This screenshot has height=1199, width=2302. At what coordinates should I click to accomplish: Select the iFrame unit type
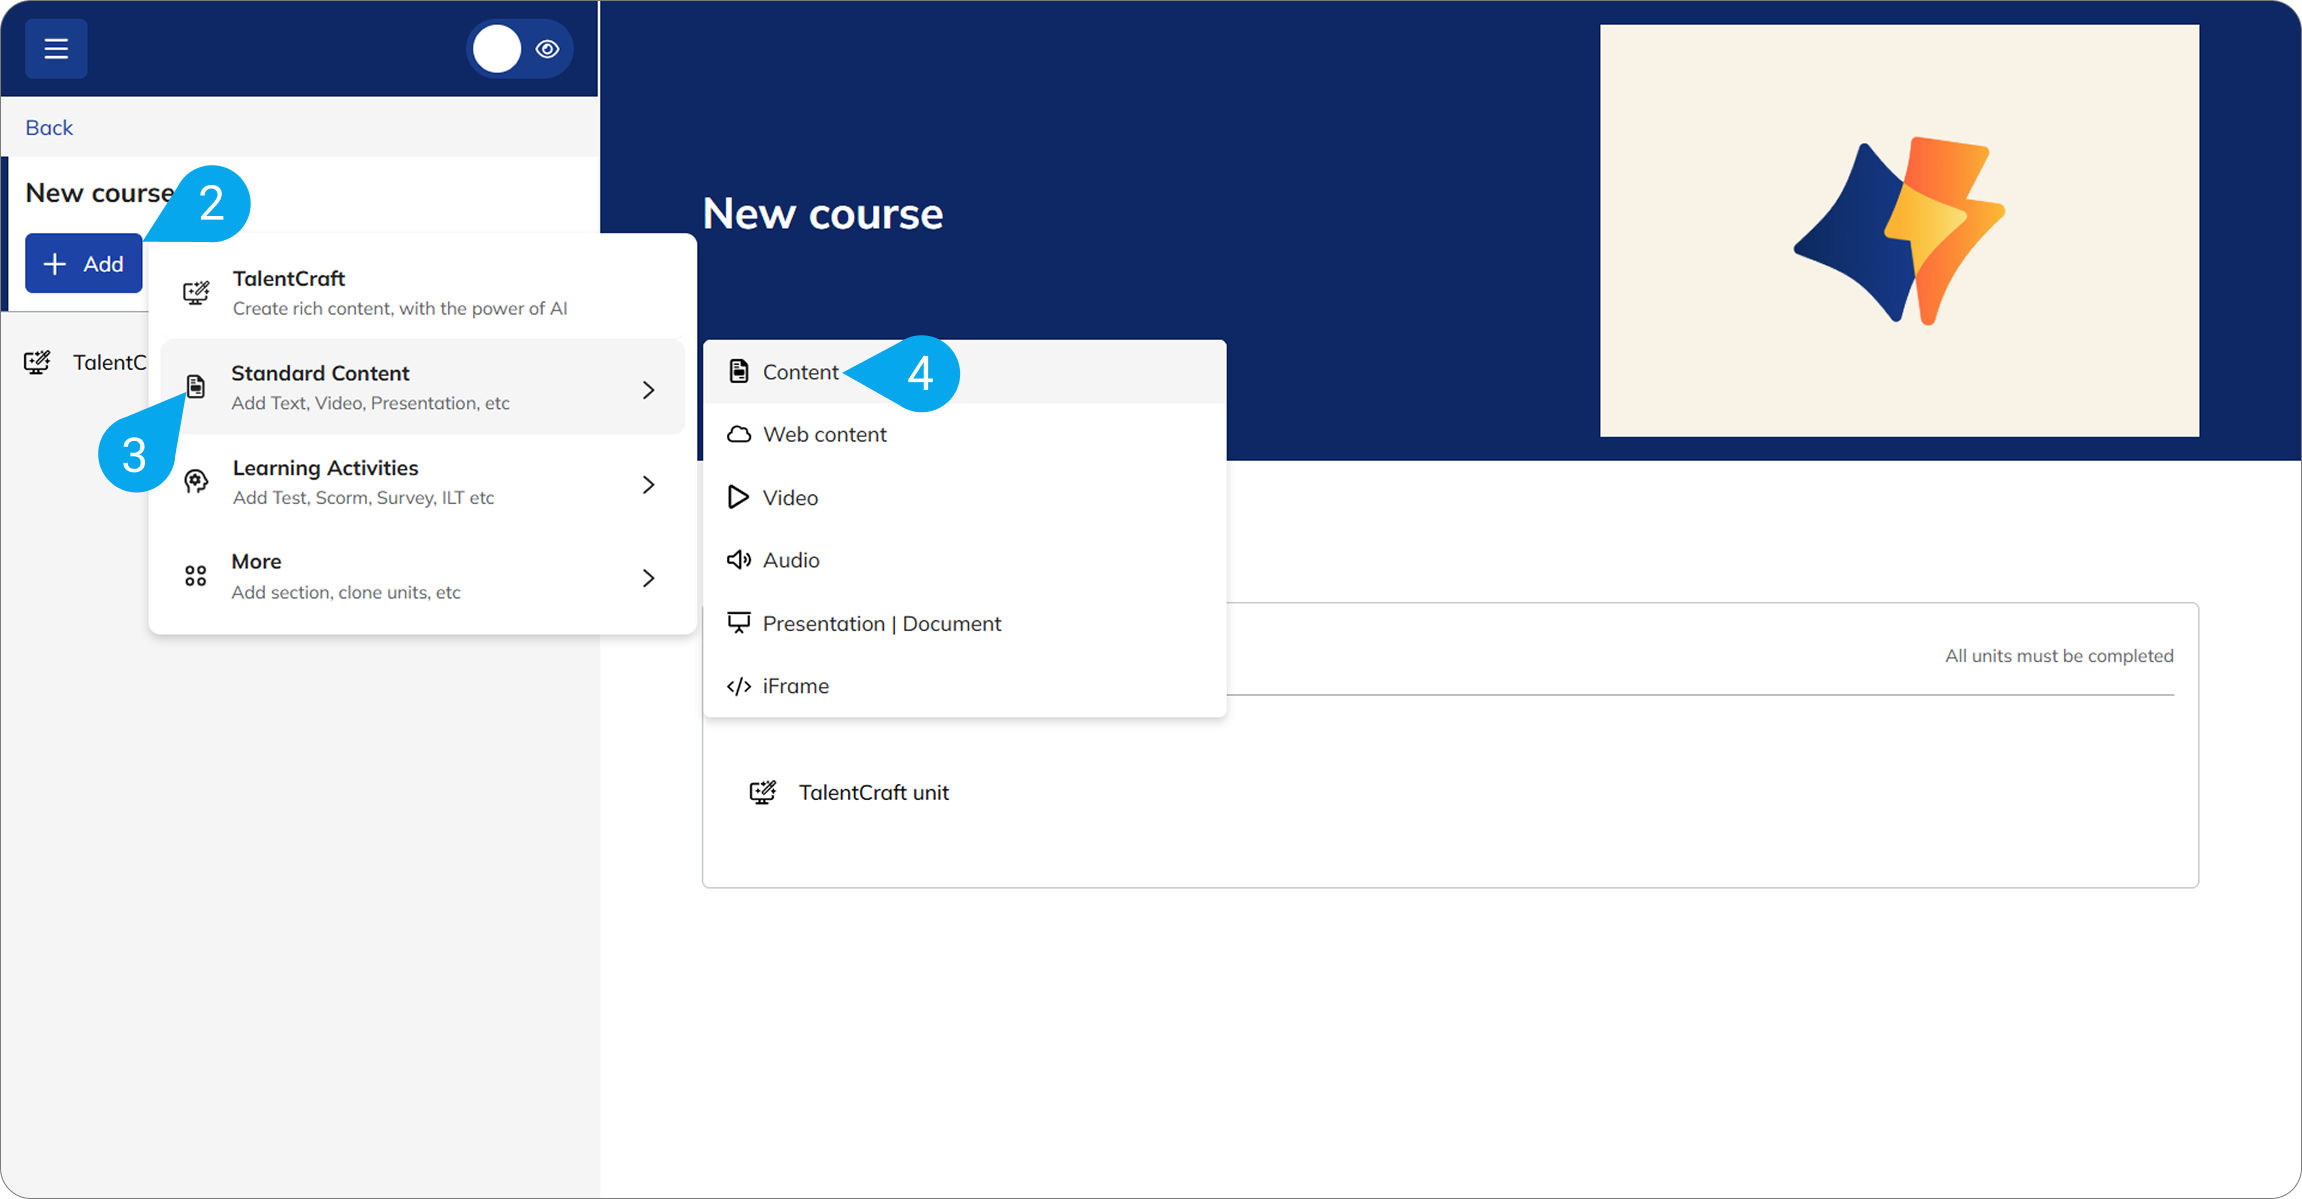[964, 686]
